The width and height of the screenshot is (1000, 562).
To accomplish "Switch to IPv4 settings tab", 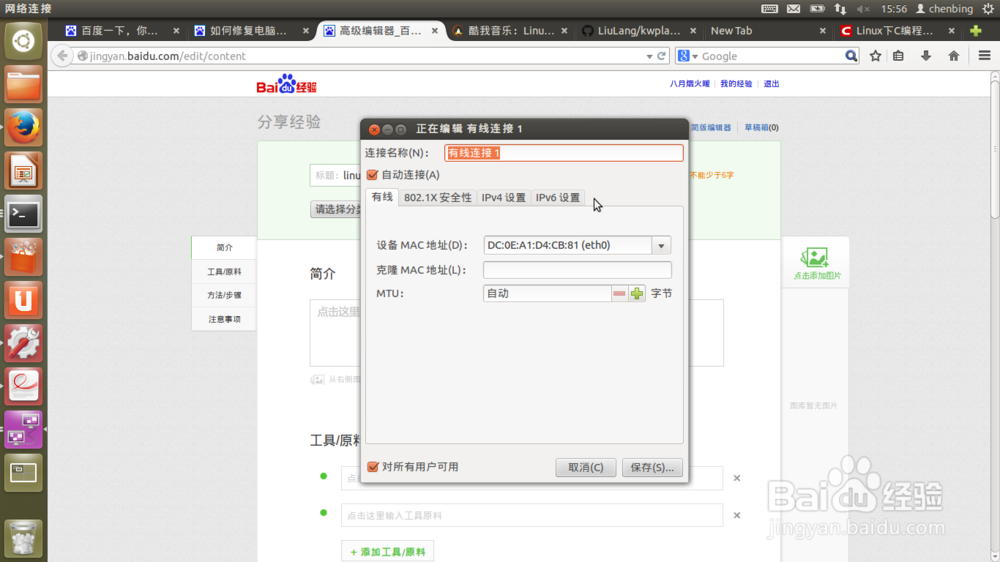I will (503, 198).
